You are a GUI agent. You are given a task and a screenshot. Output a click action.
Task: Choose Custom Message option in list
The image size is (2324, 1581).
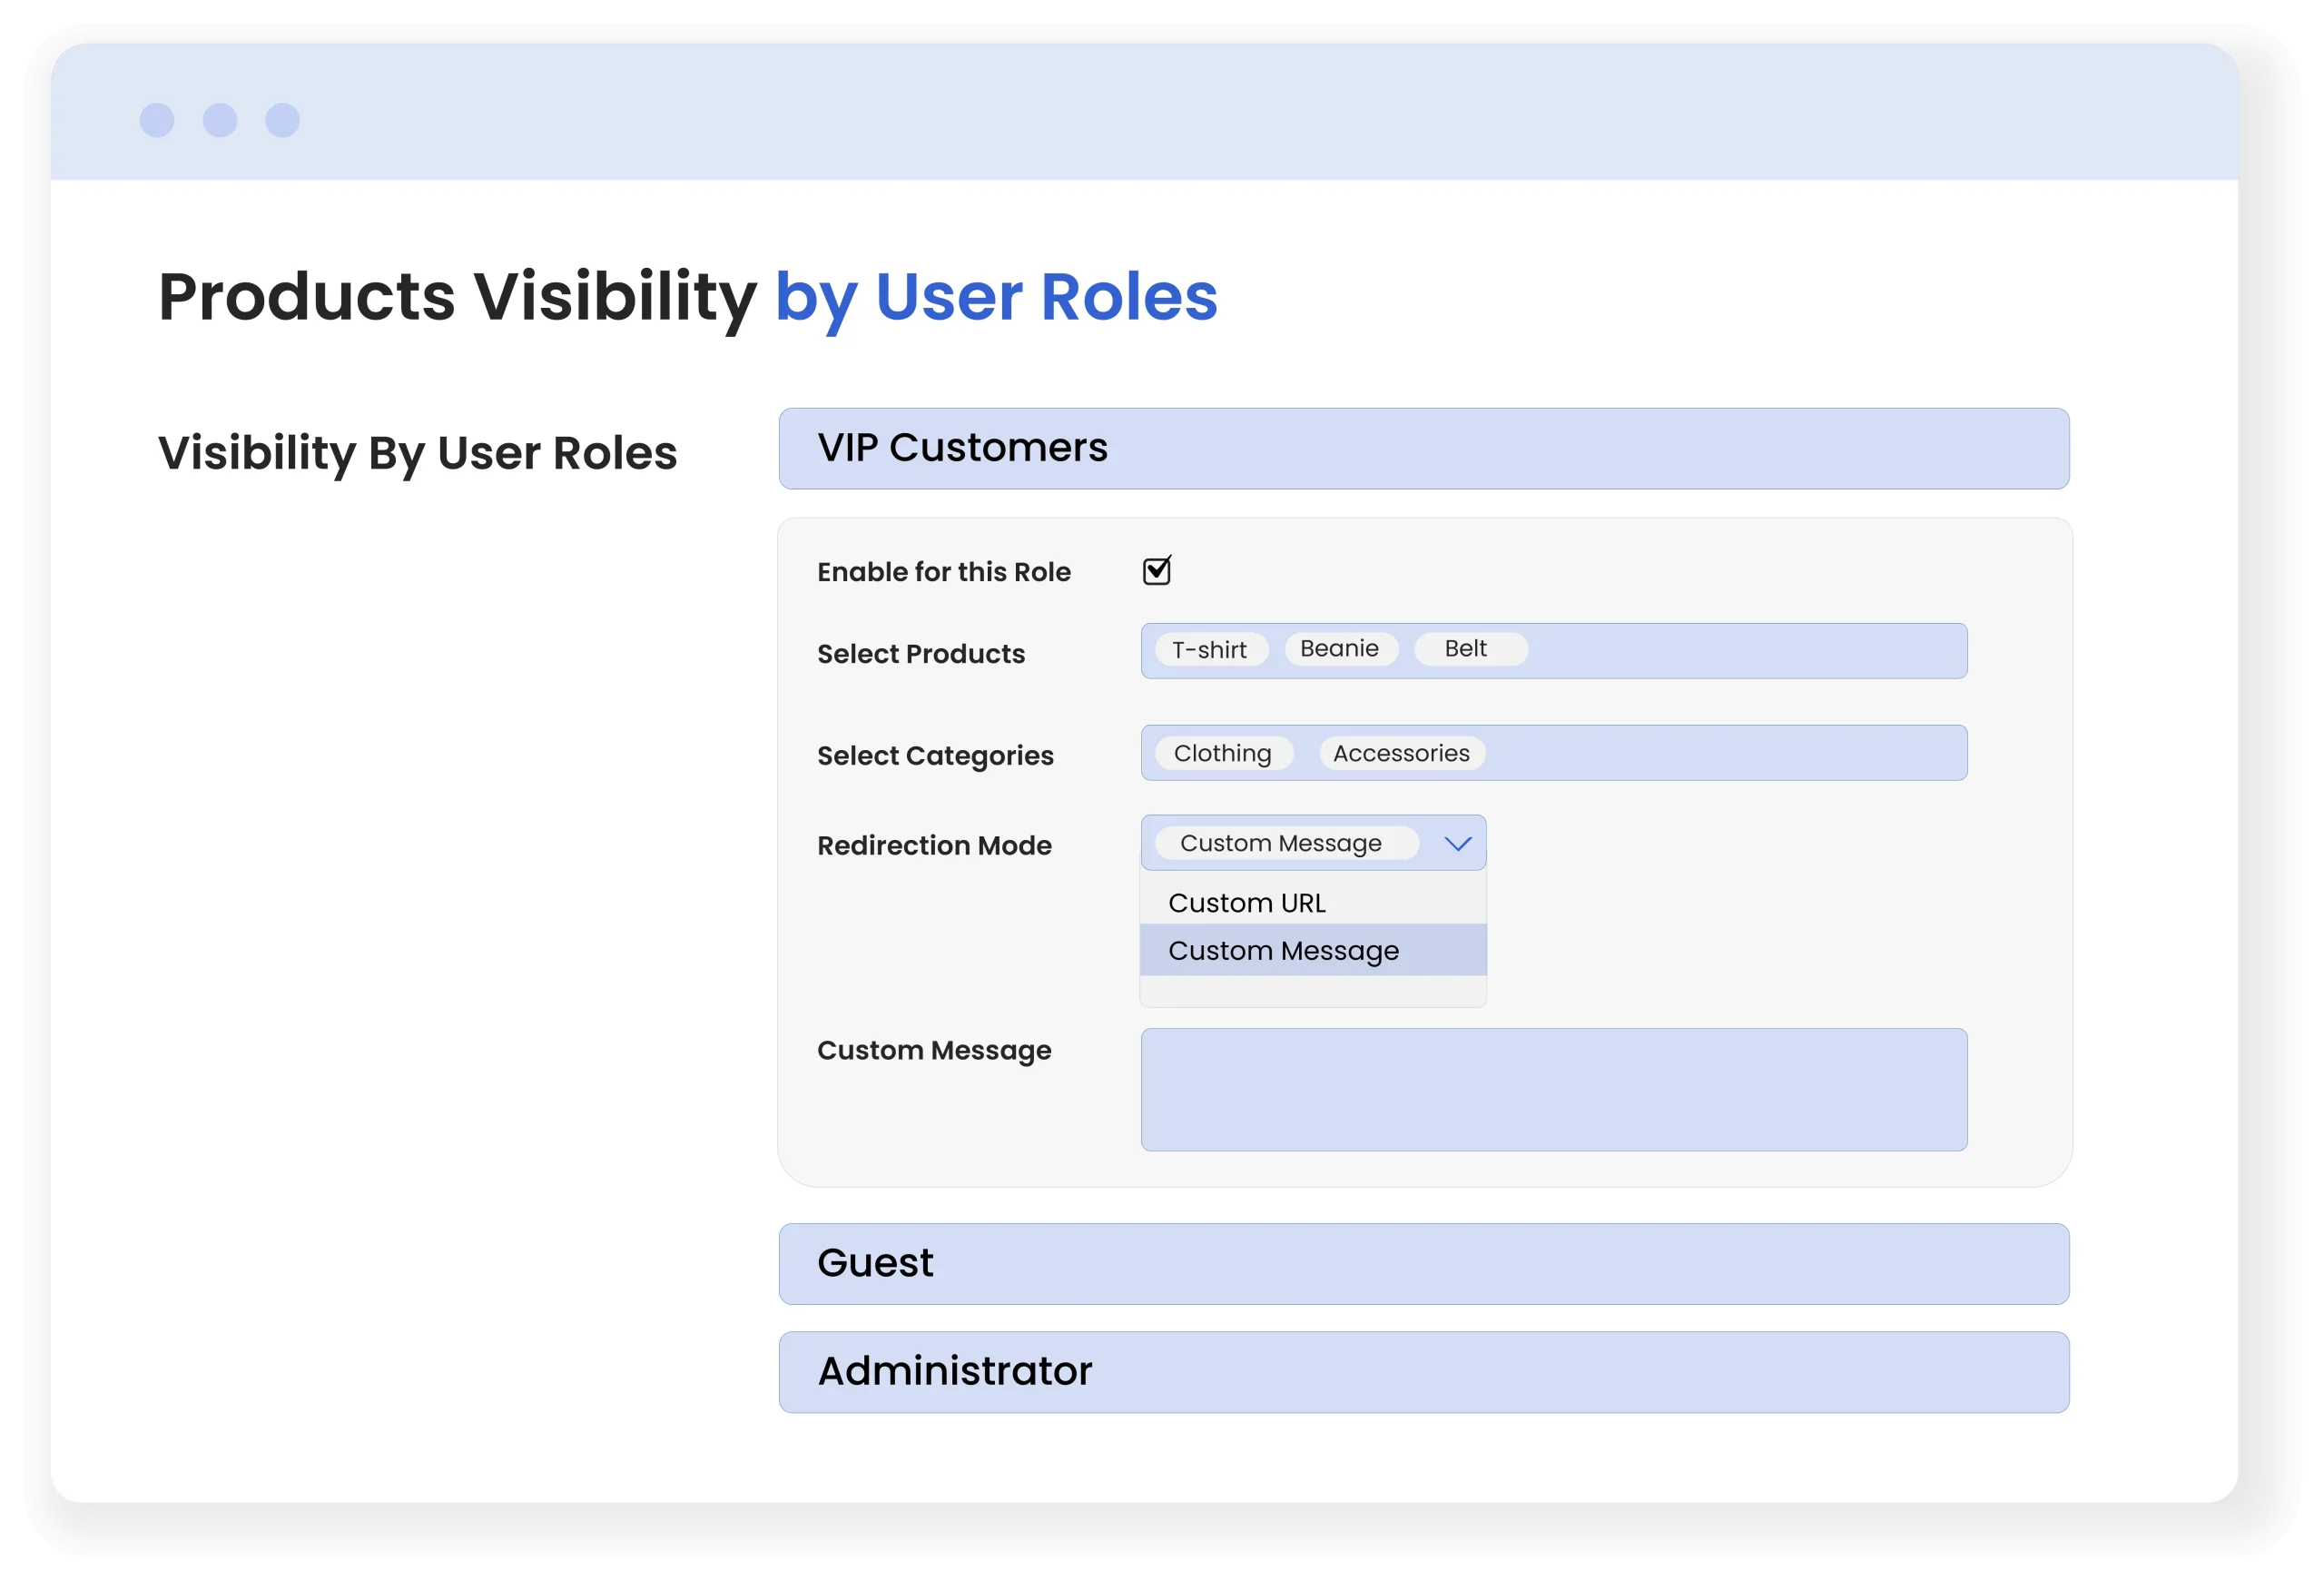pos(1283,951)
